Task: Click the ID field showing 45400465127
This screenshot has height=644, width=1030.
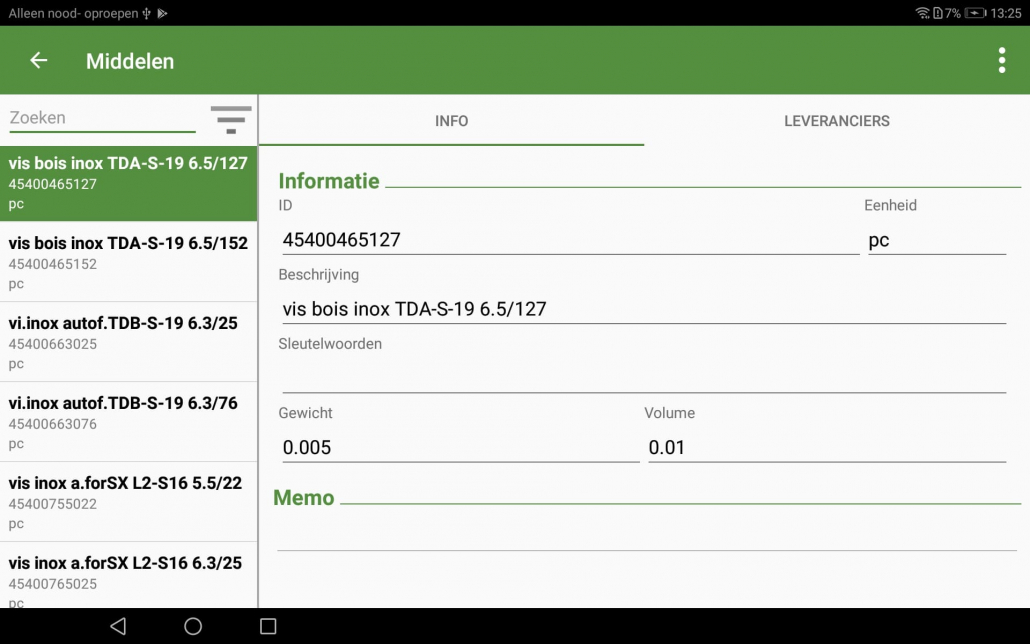Action: [570, 240]
